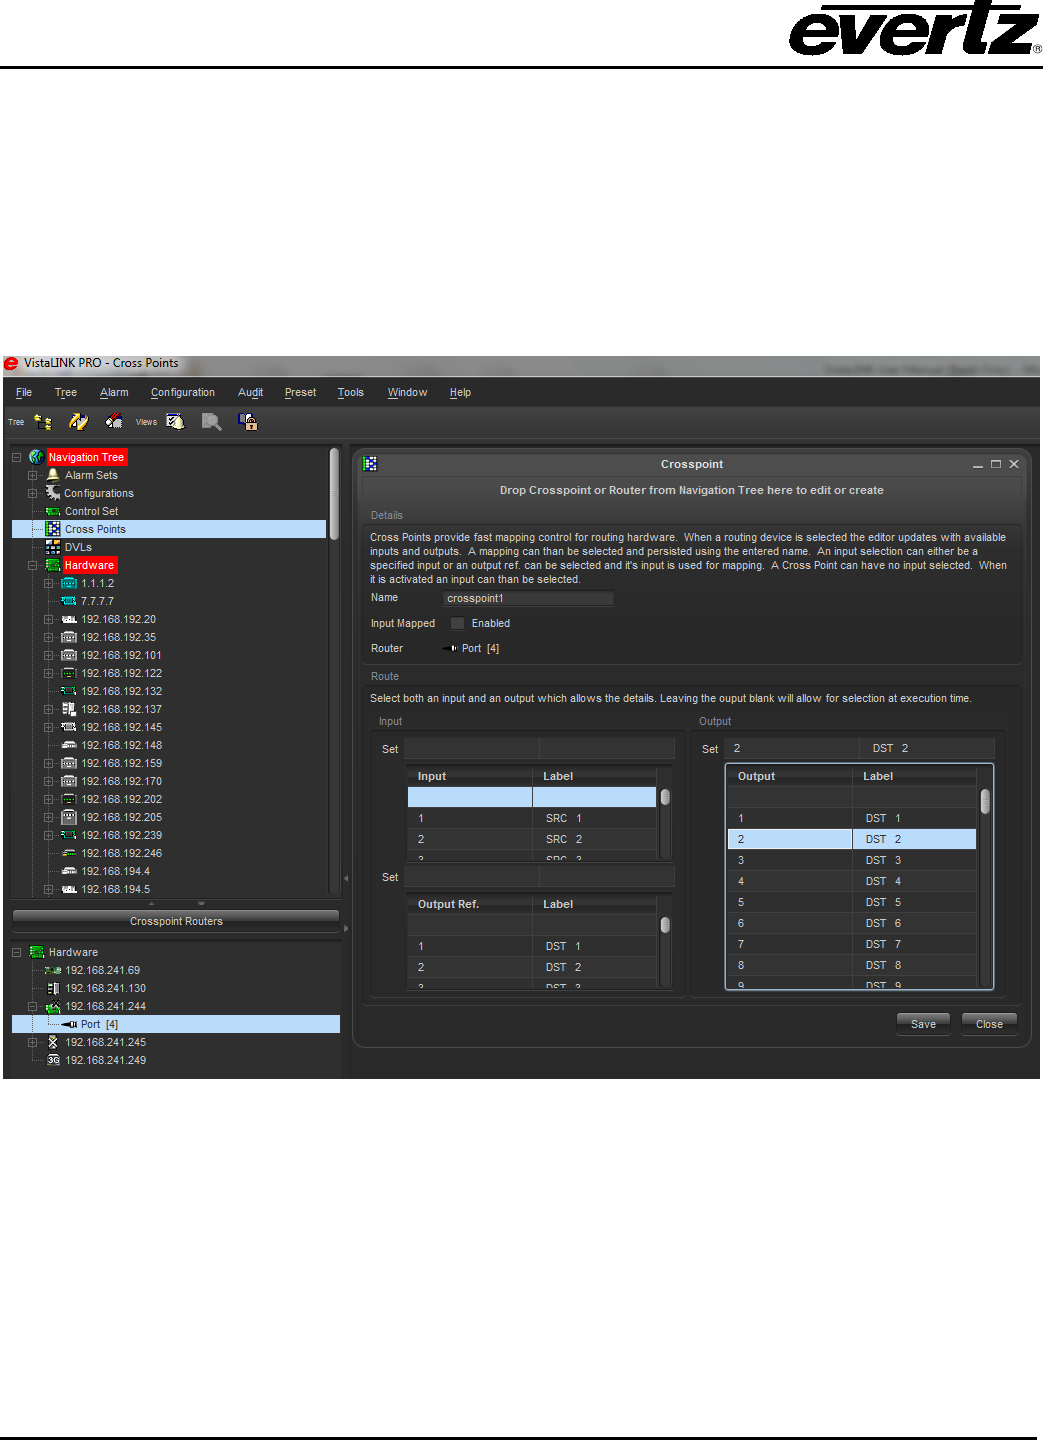
Task: Click the Save button
Action: [x=924, y=1024]
